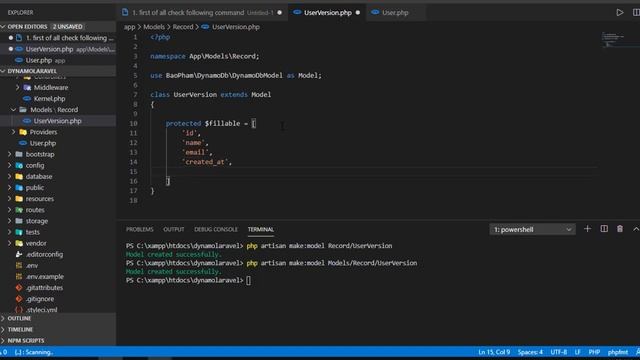This screenshot has width=640, height=360.
Task: Open the .gitignore file
Action: pyautogui.click(x=40, y=299)
